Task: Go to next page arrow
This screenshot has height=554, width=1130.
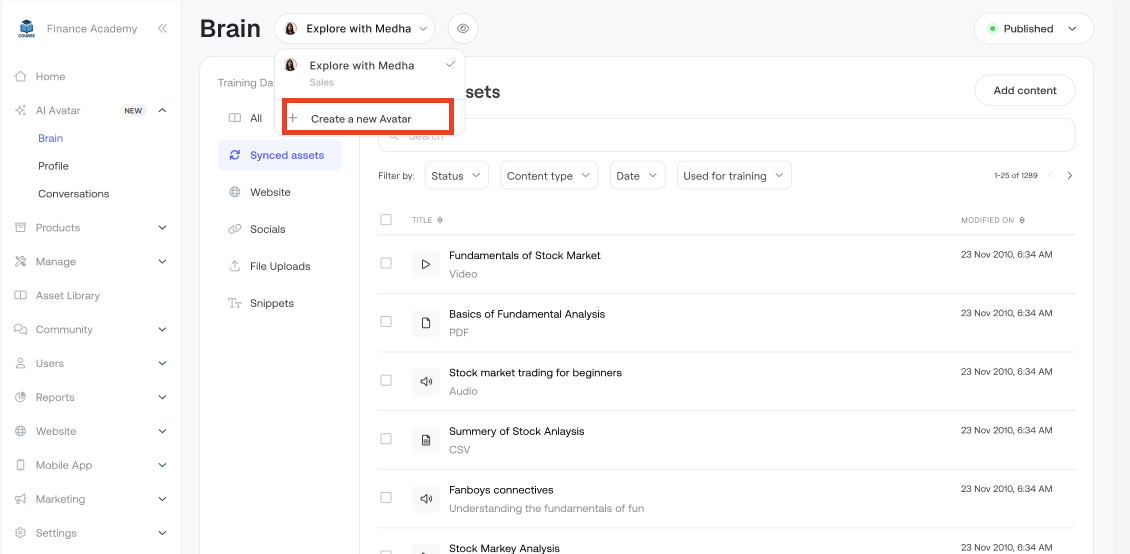Action: point(1069,176)
